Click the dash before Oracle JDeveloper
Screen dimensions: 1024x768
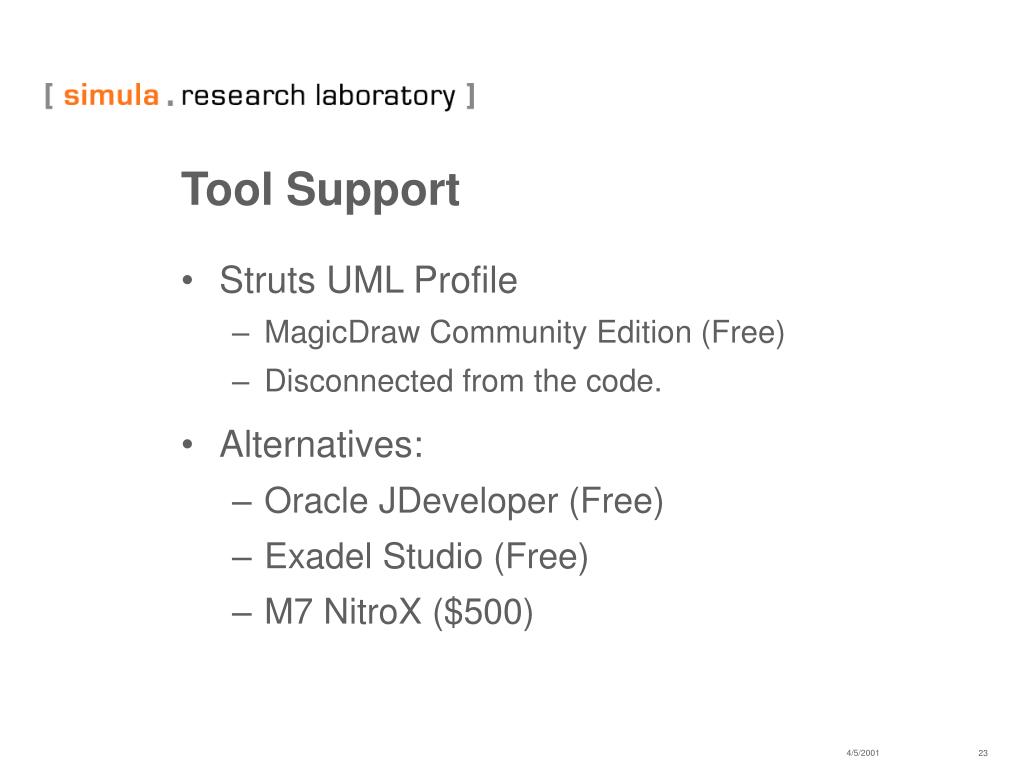[241, 504]
